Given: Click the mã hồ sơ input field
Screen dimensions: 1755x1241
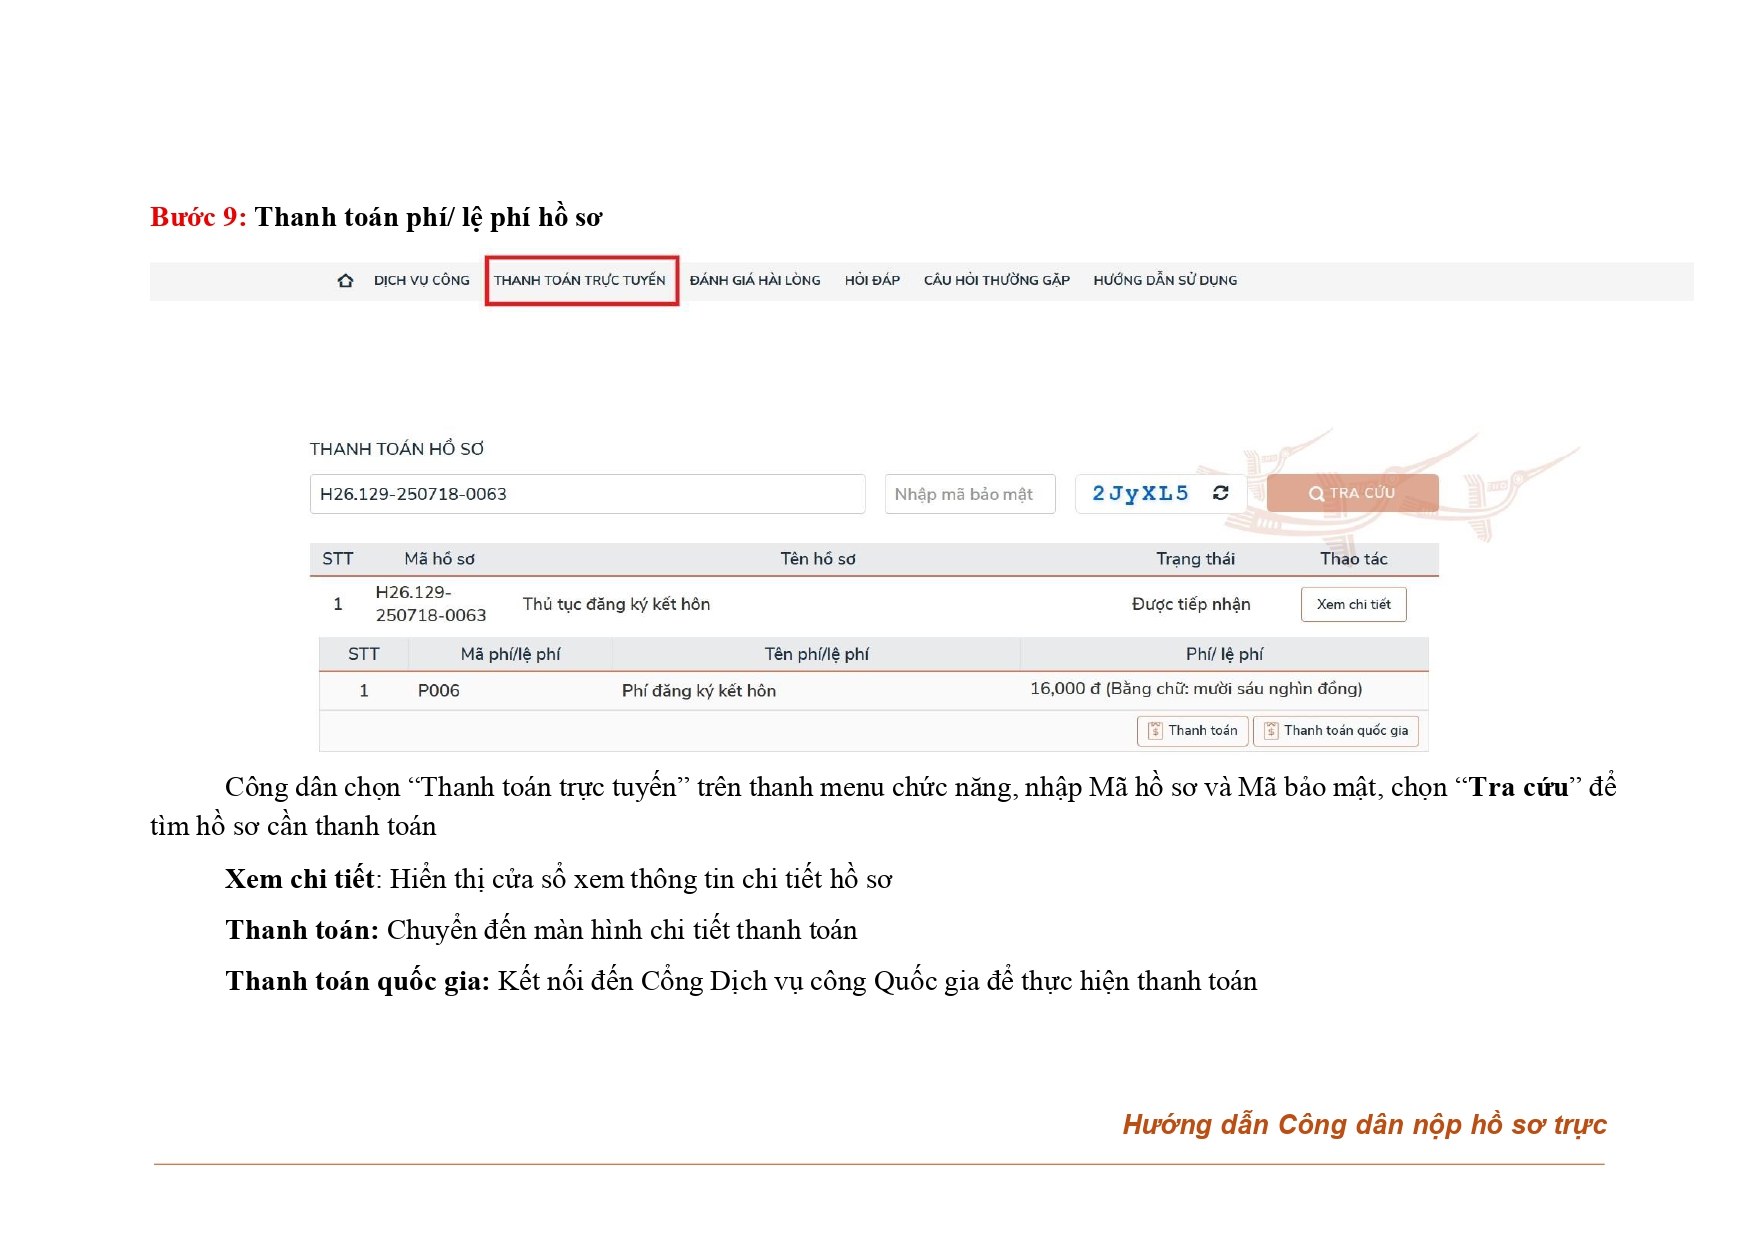Looking at the screenshot, I should pyautogui.click(x=587, y=494).
